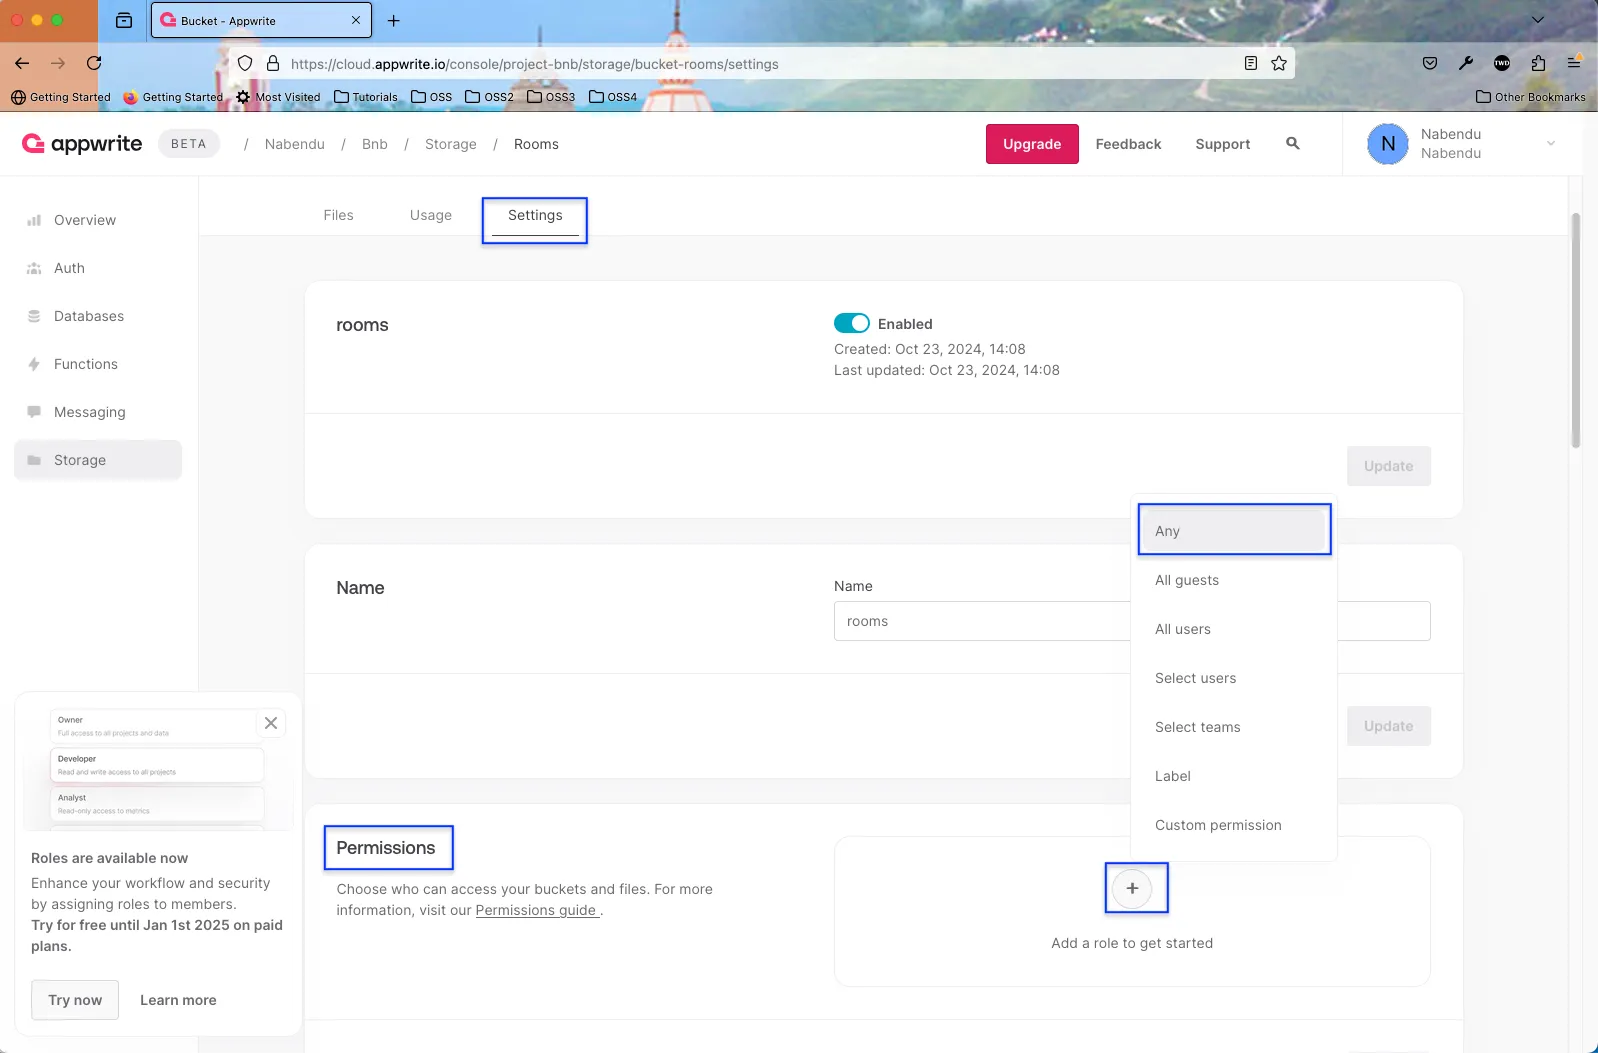The height and width of the screenshot is (1053, 1598).
Task: Click the Auth users icon
Action: [34, 268]
